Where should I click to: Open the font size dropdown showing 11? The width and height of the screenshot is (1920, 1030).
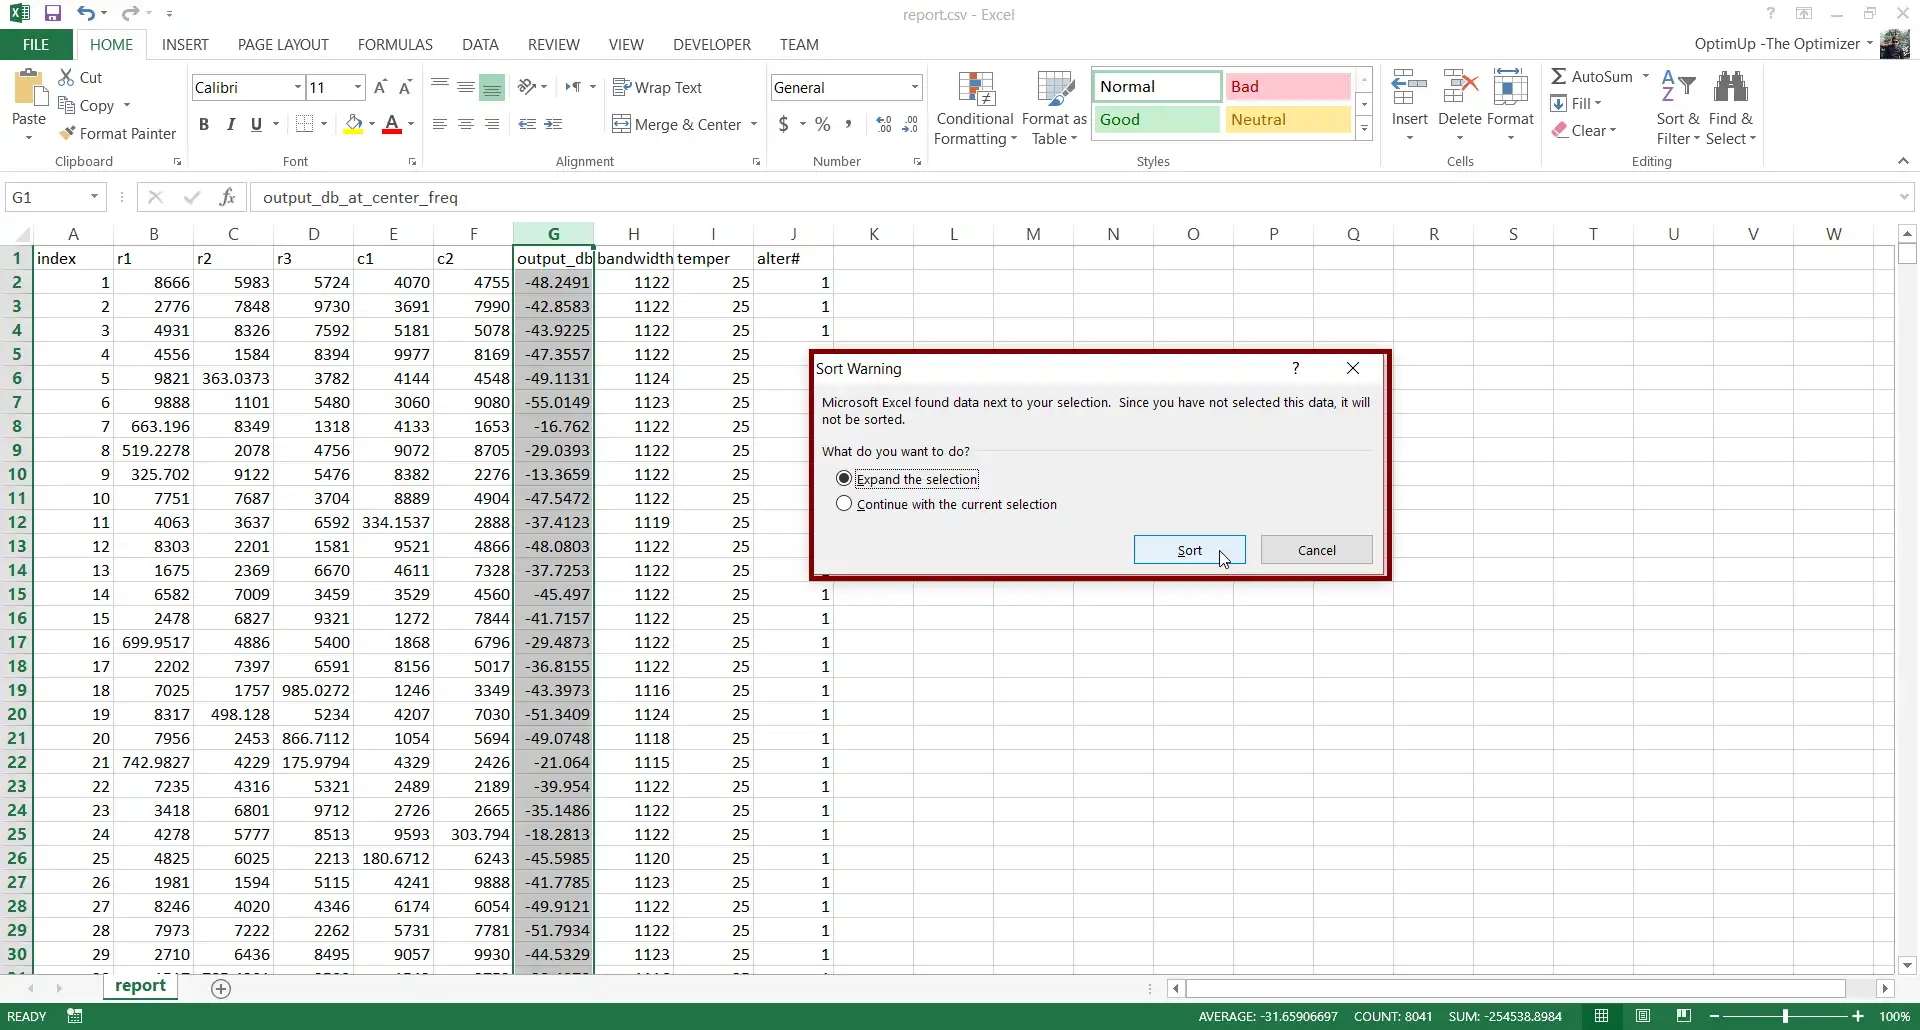(x=357, y=87)
